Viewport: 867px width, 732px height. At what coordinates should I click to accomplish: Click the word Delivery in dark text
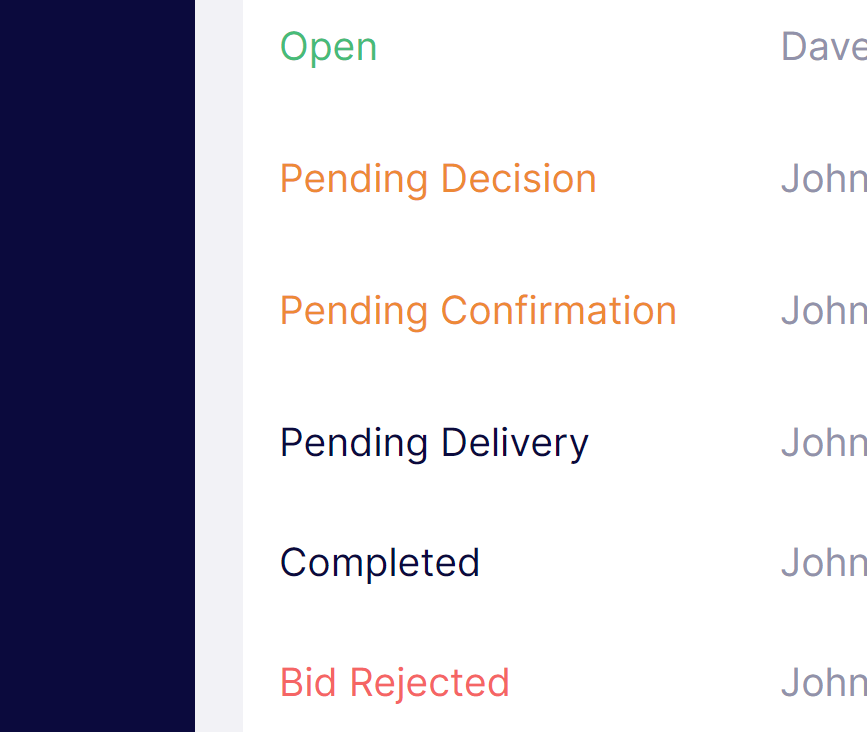(x=515, y=443)
